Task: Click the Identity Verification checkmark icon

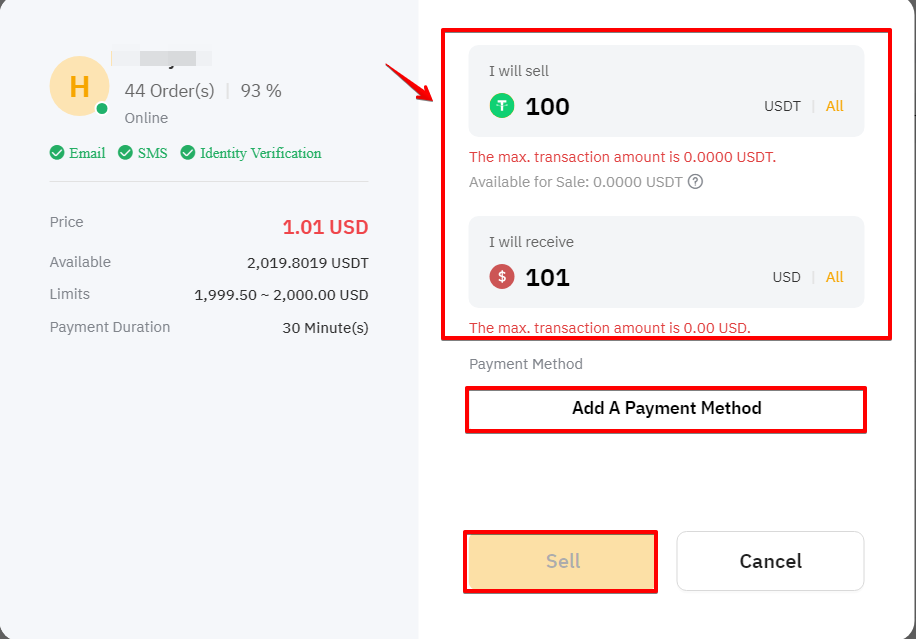Action: point(188,153)
